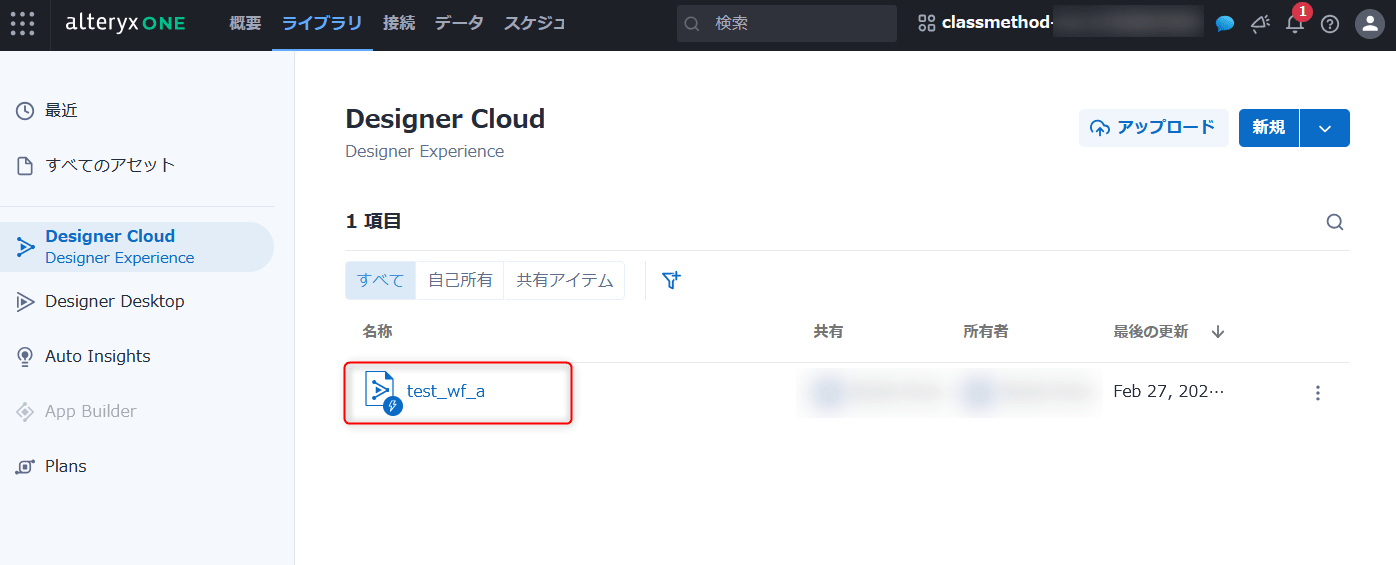Screen dimensions: 1396x565
Task: Open the user profile avatar
Action: [1369, 24]
